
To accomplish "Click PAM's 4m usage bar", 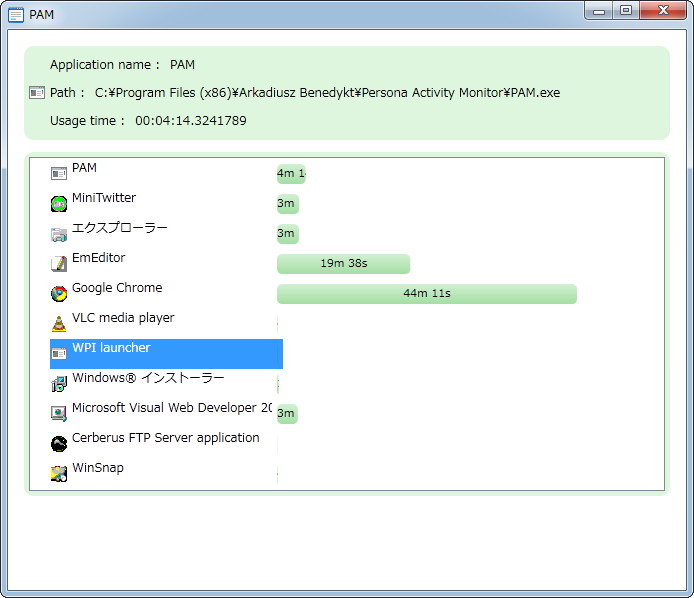I will [x=291, y=174].
